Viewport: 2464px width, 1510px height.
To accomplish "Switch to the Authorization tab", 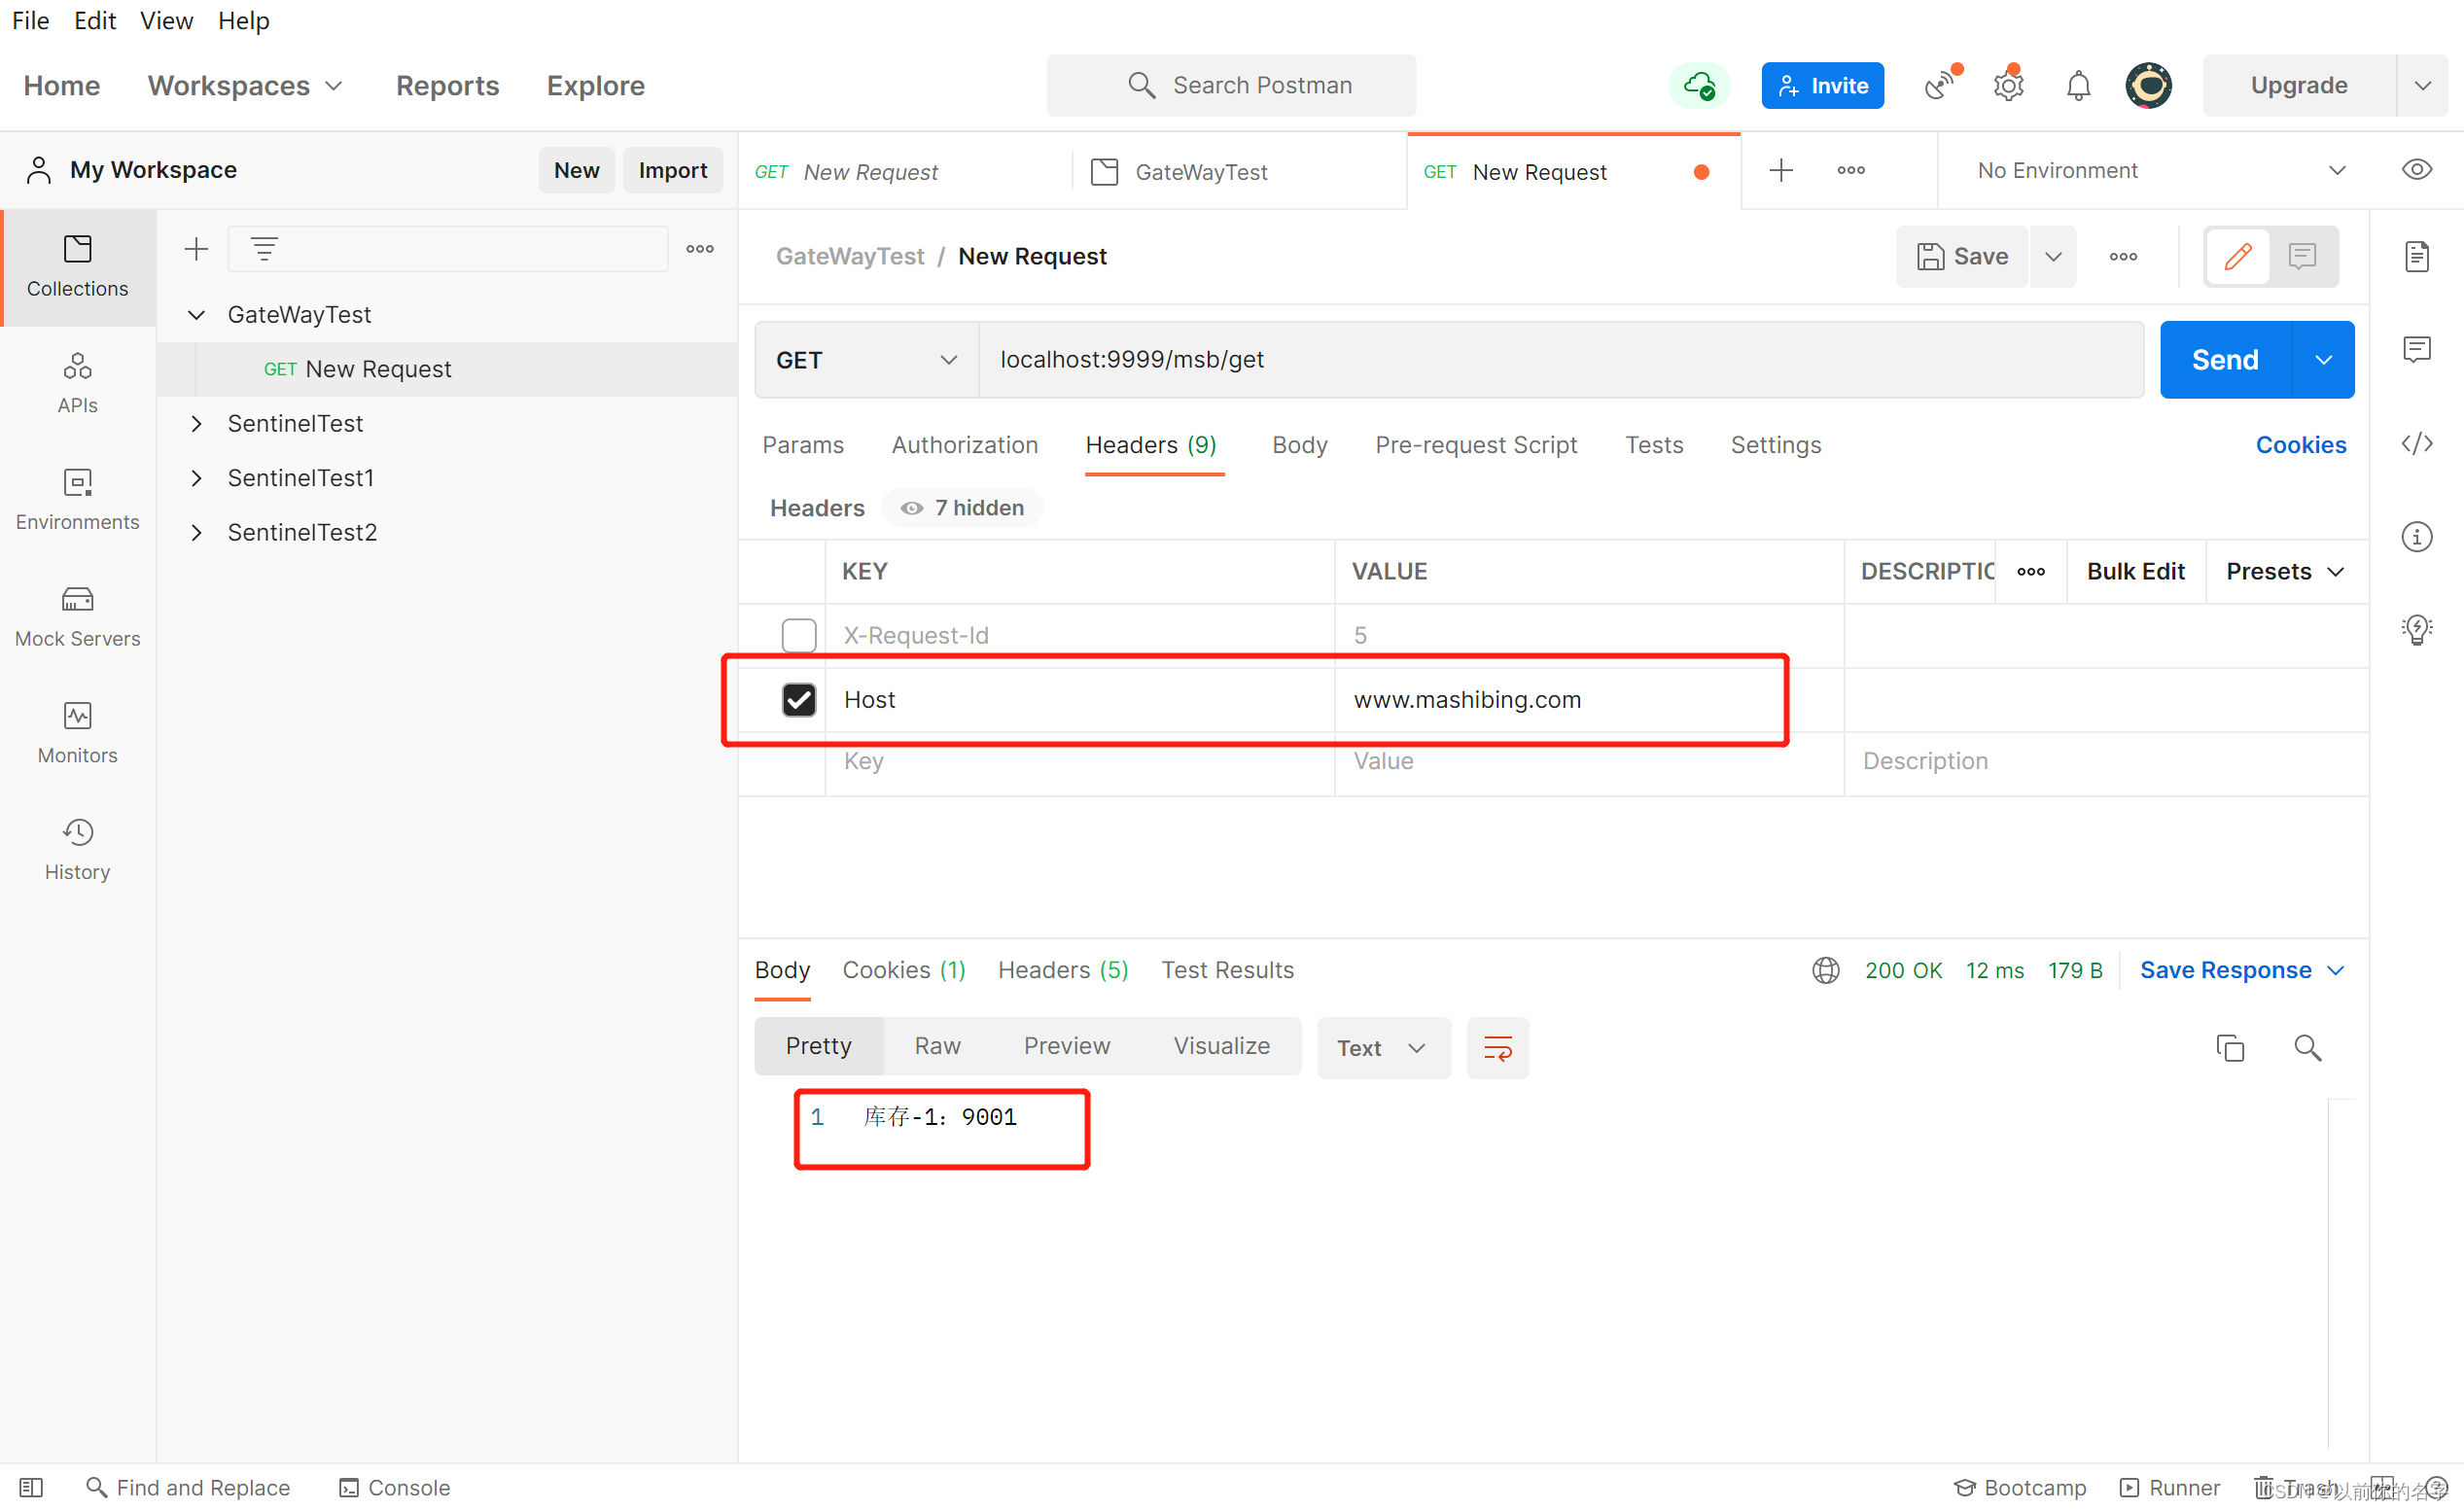I will pos(965,441).
